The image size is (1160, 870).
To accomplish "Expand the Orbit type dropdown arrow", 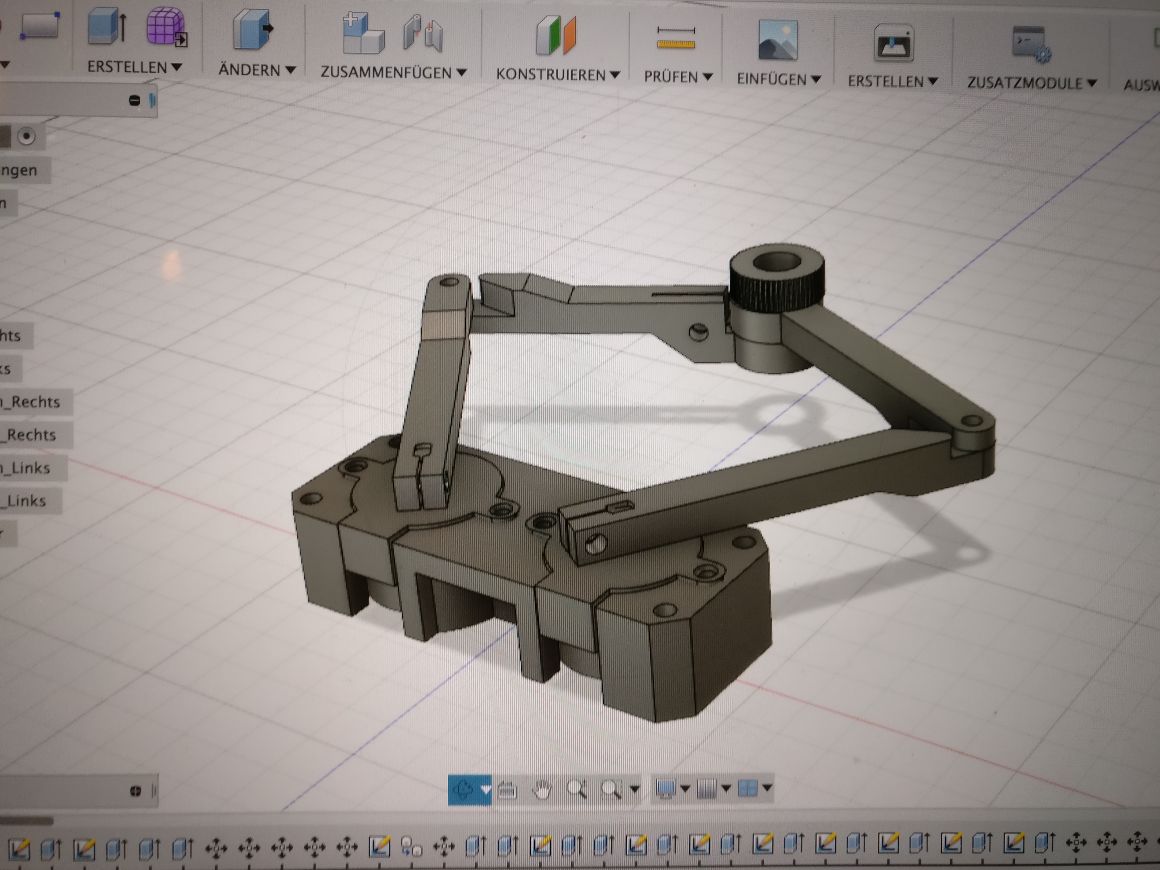I will 485,790.
